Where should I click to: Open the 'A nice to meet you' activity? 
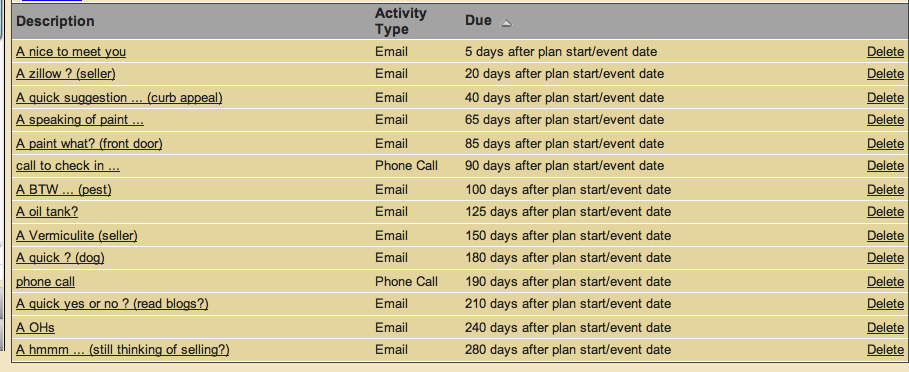[x=71, y=52]
